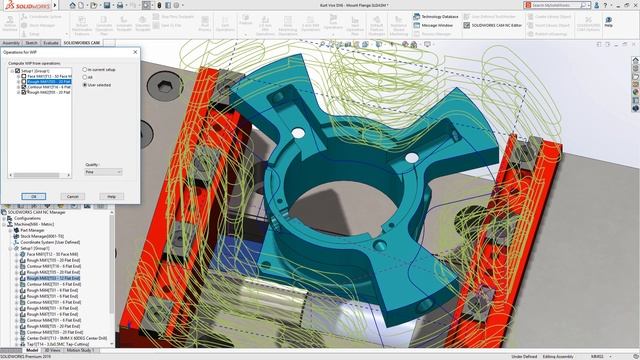The height and width of the screenshot is (360, 640).
Task: Click the monitor view settings icon in heads-up toolbar
Action: [x=427, y=44]
